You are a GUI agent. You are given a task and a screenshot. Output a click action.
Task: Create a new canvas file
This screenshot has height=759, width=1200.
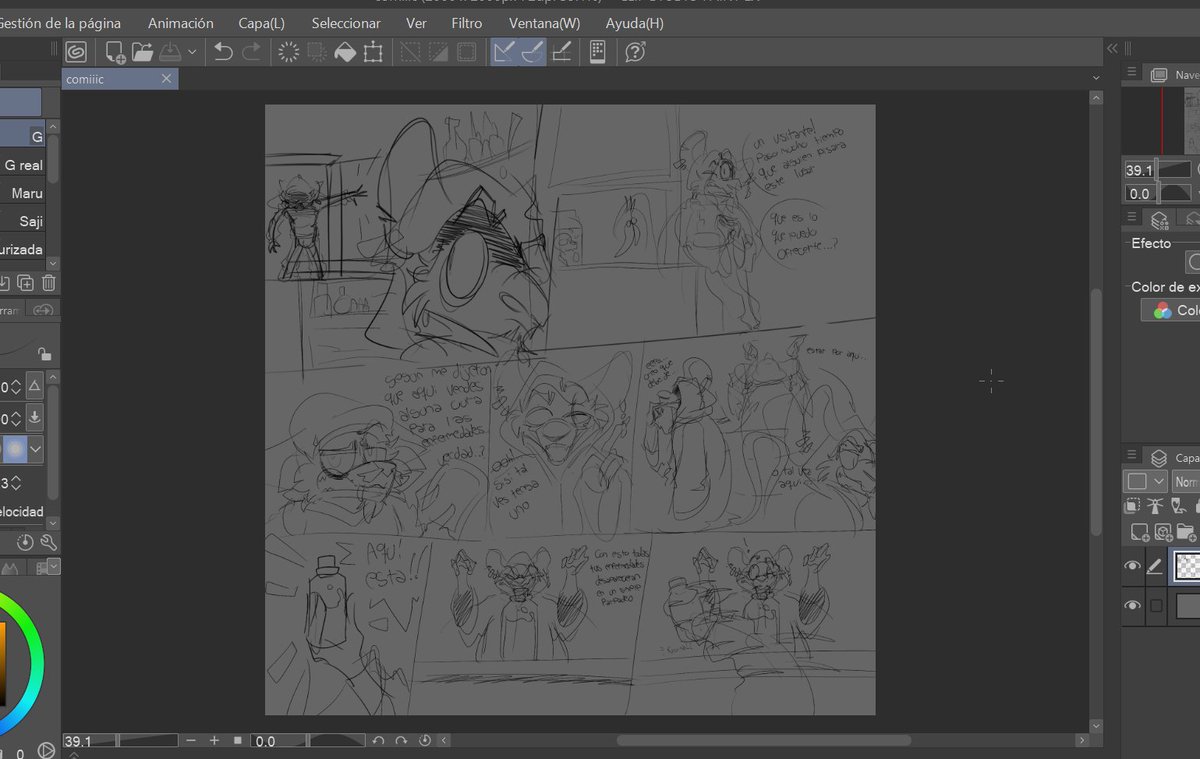point(116,52)
